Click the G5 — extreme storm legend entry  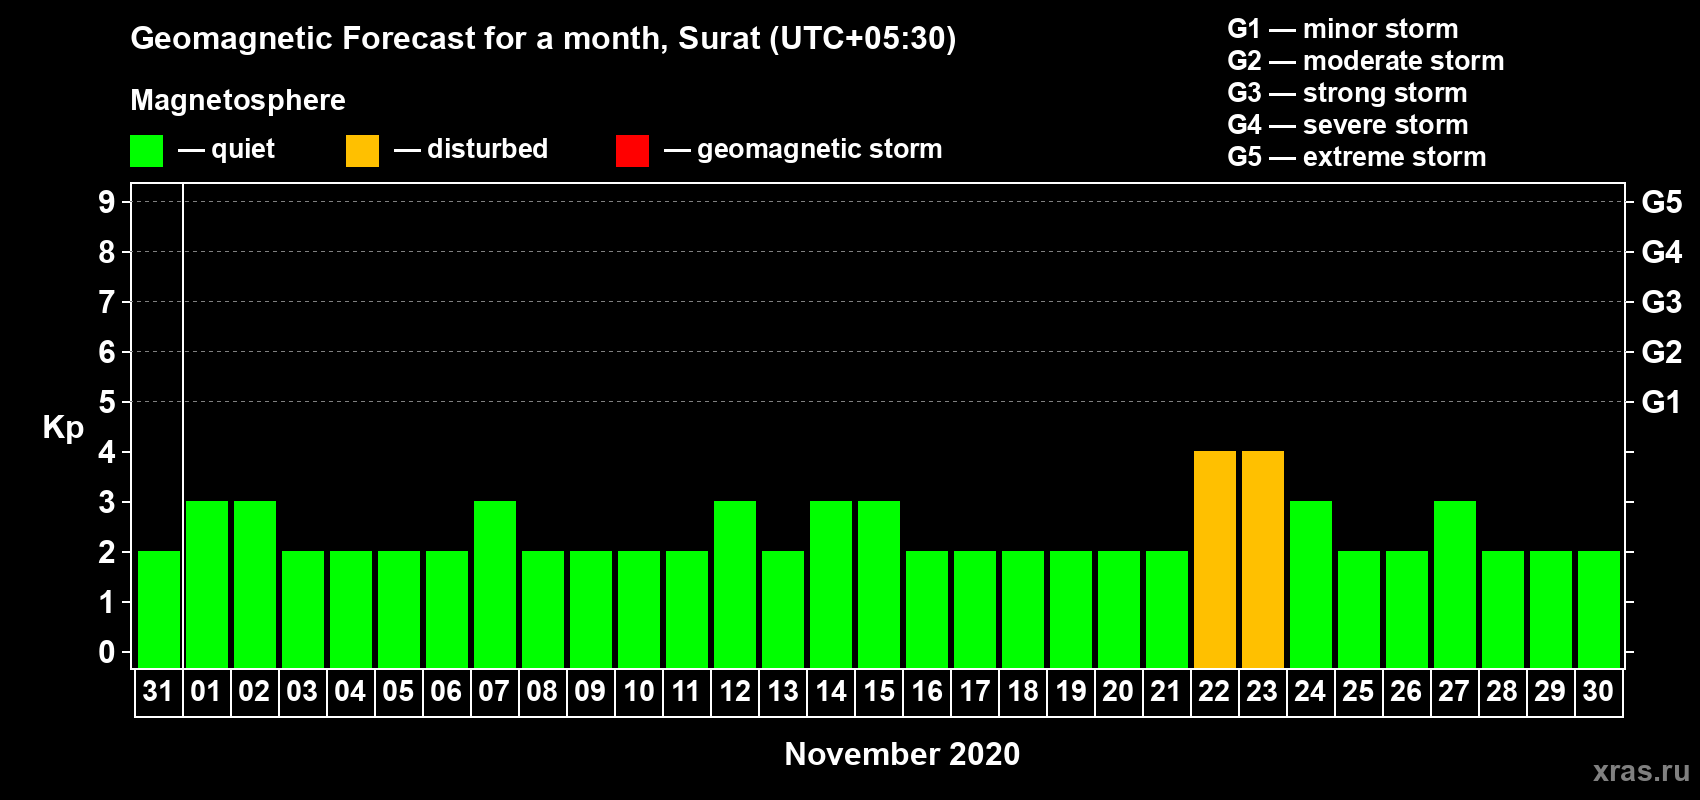click(1357, 157)
